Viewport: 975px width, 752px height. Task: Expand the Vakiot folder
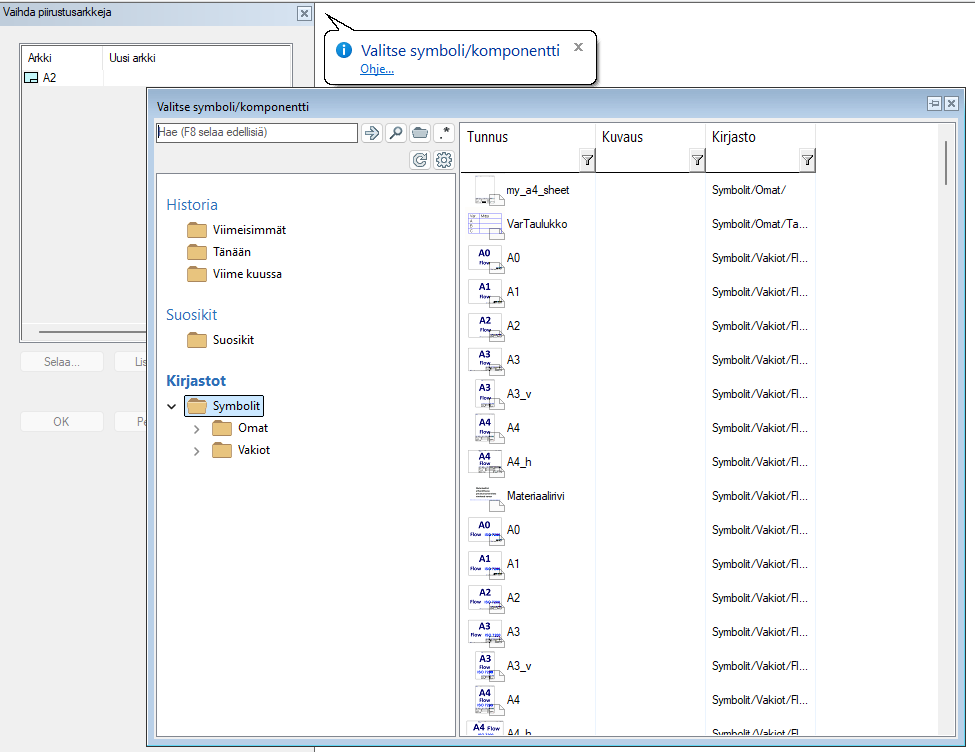tap(197, 451)
